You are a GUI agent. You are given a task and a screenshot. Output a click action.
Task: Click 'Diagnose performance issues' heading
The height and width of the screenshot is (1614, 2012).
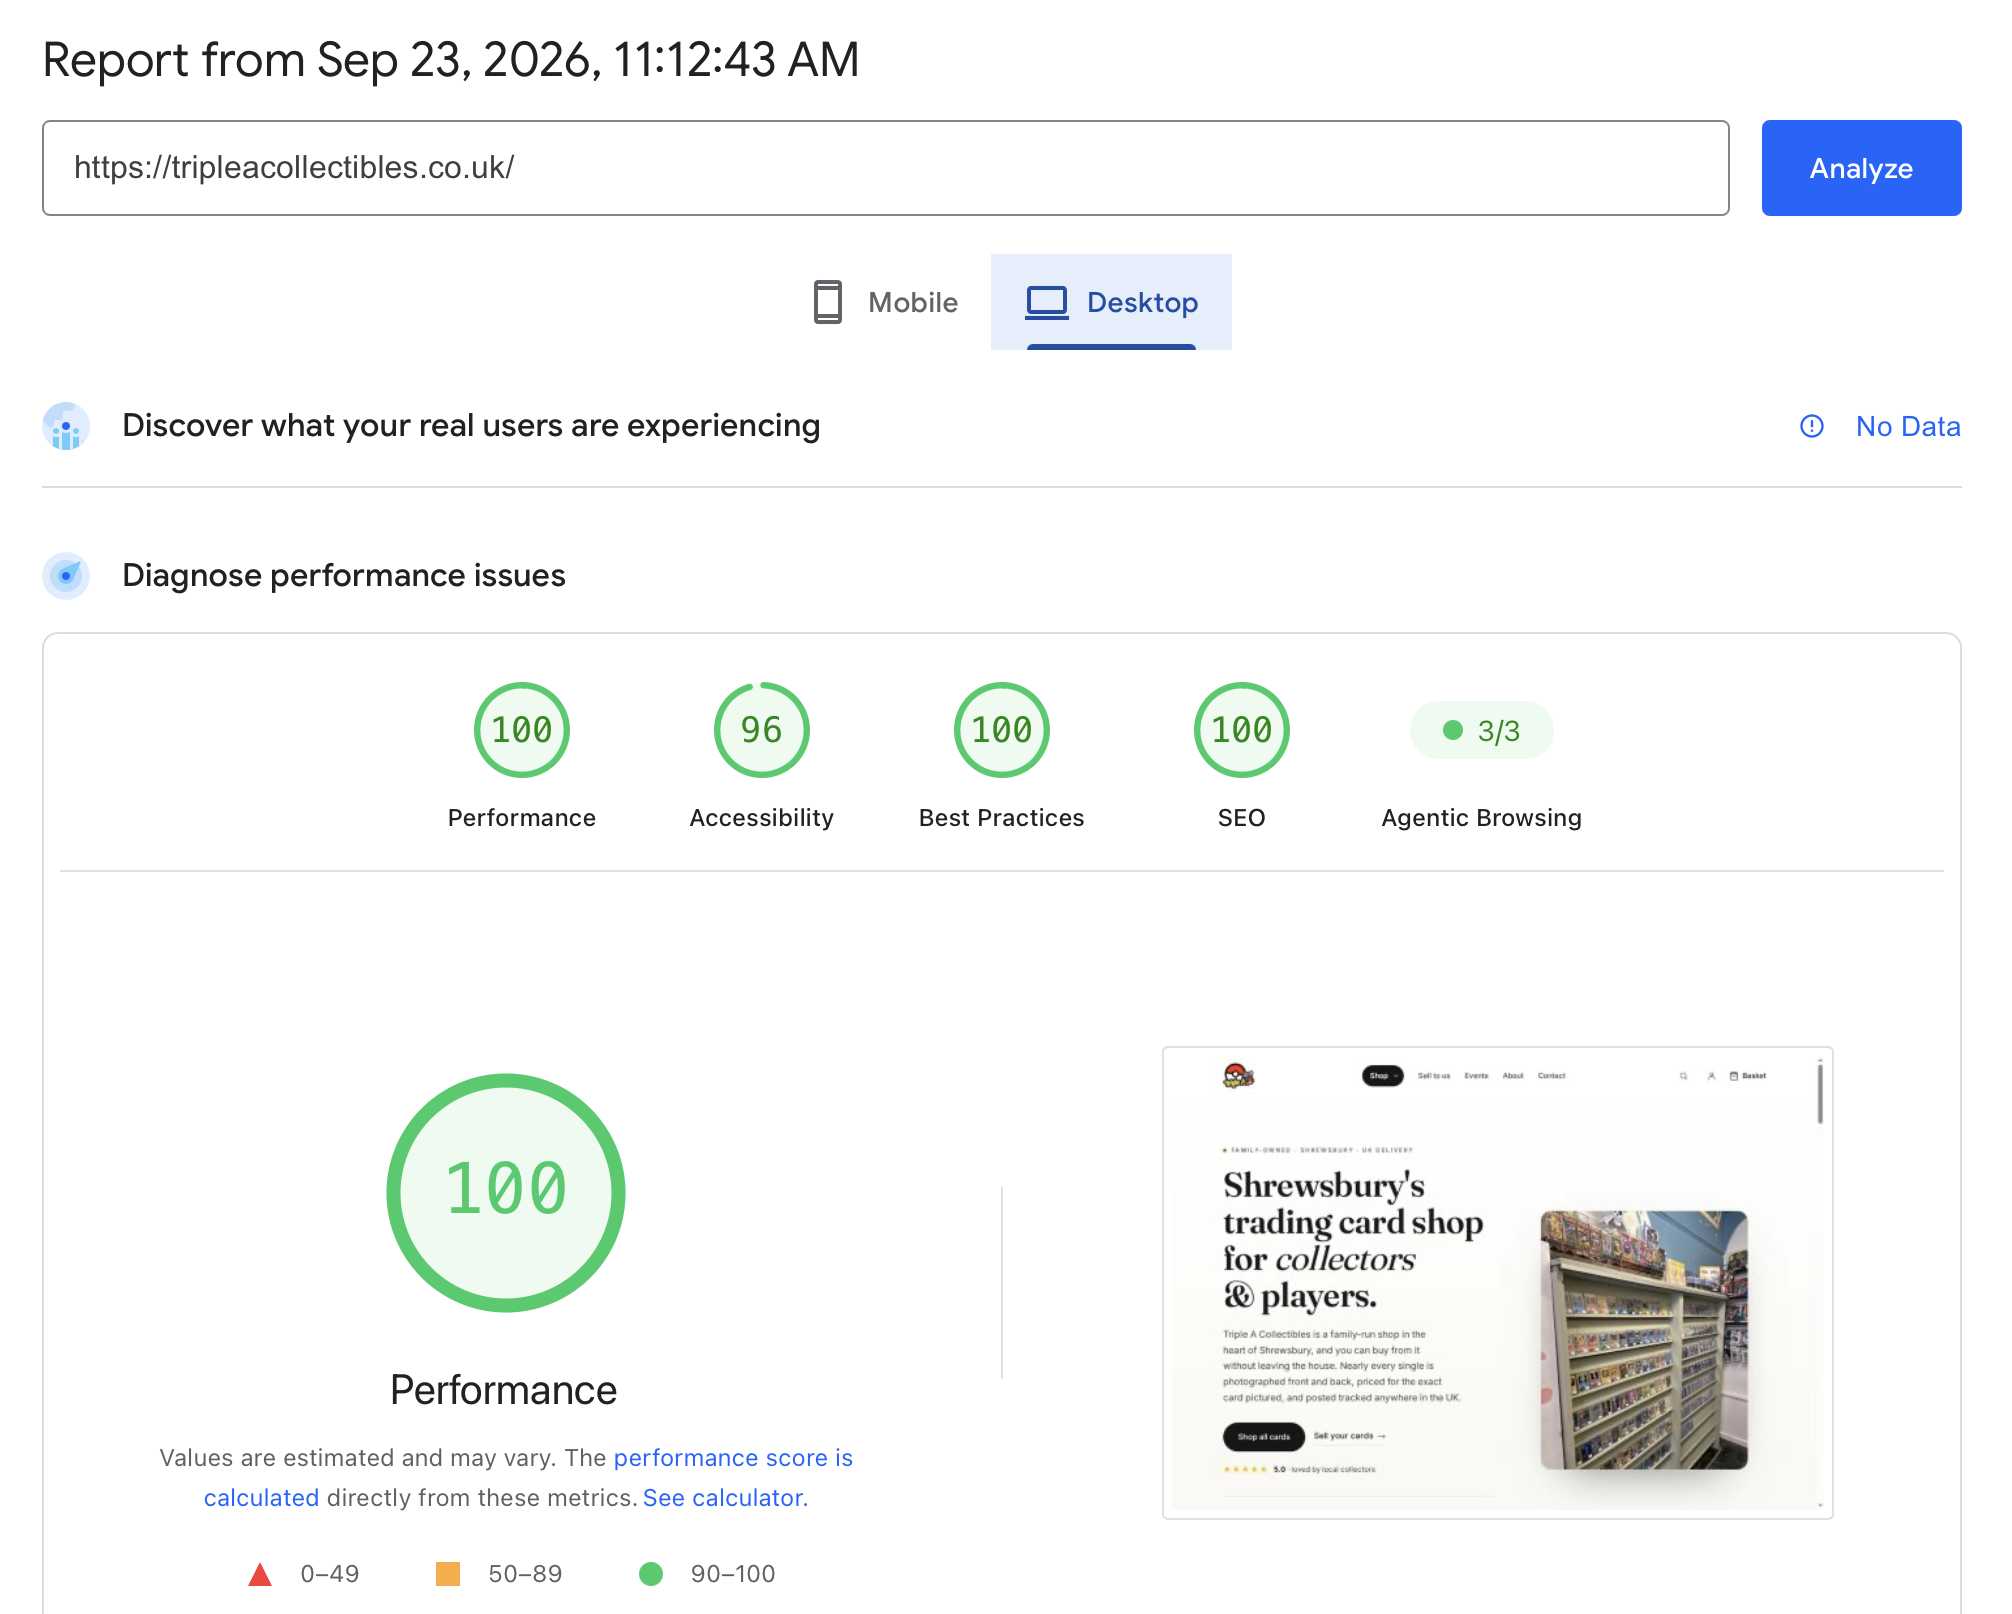click(344, 576)
